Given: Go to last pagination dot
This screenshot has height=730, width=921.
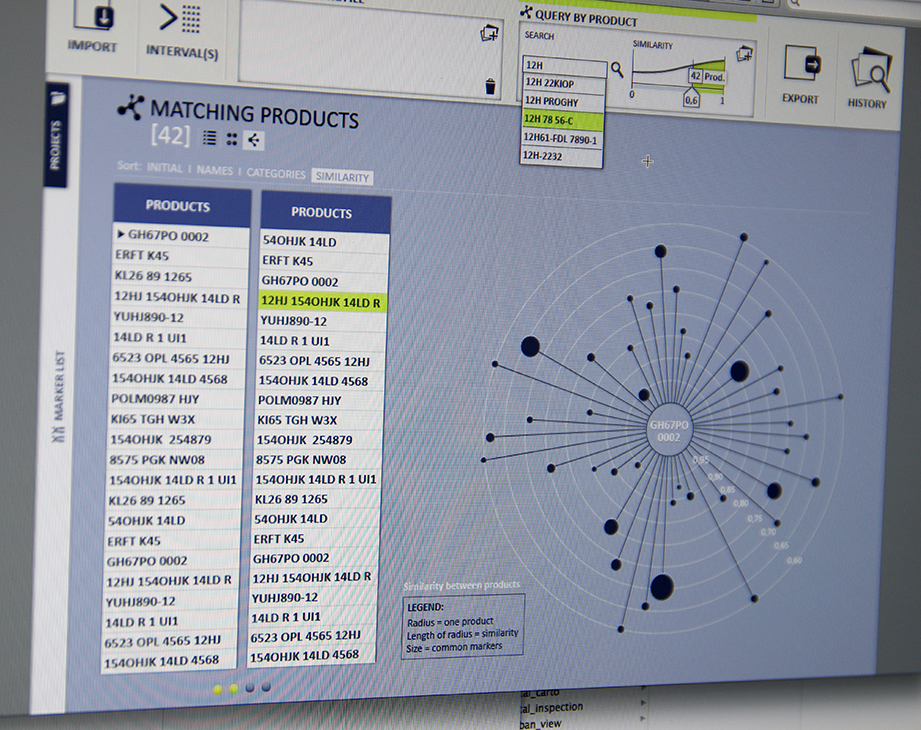Looking at the screenshot, I should pos(266,687).
